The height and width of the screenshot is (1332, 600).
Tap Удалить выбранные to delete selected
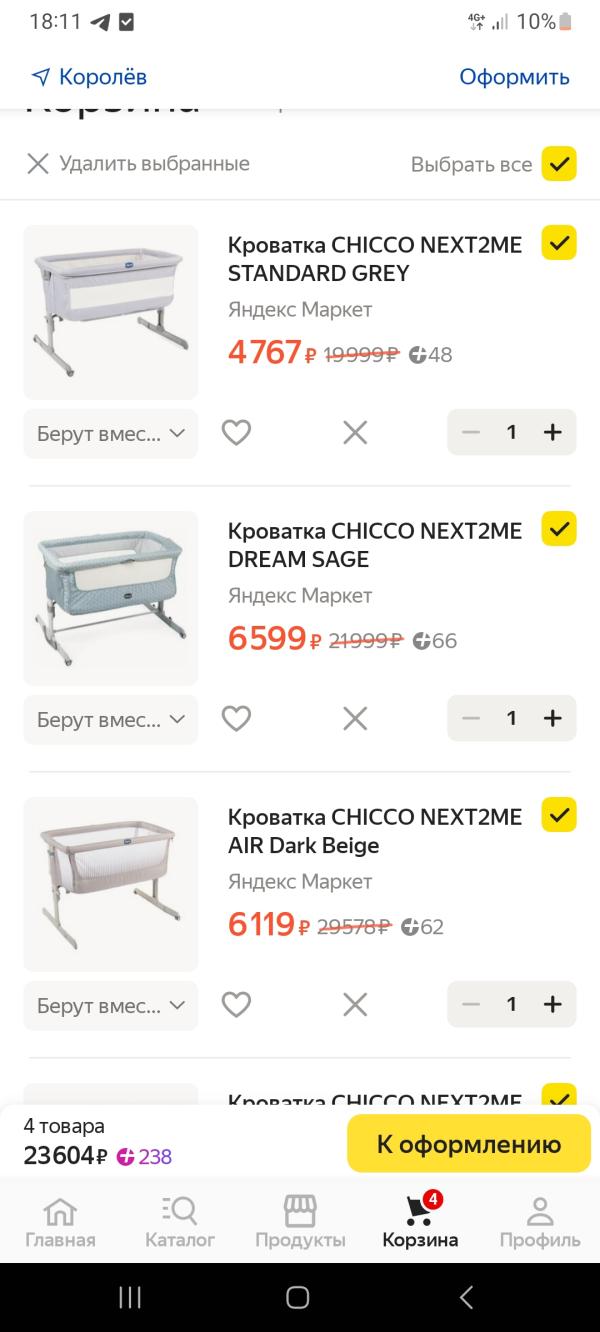tap(138, 163)
